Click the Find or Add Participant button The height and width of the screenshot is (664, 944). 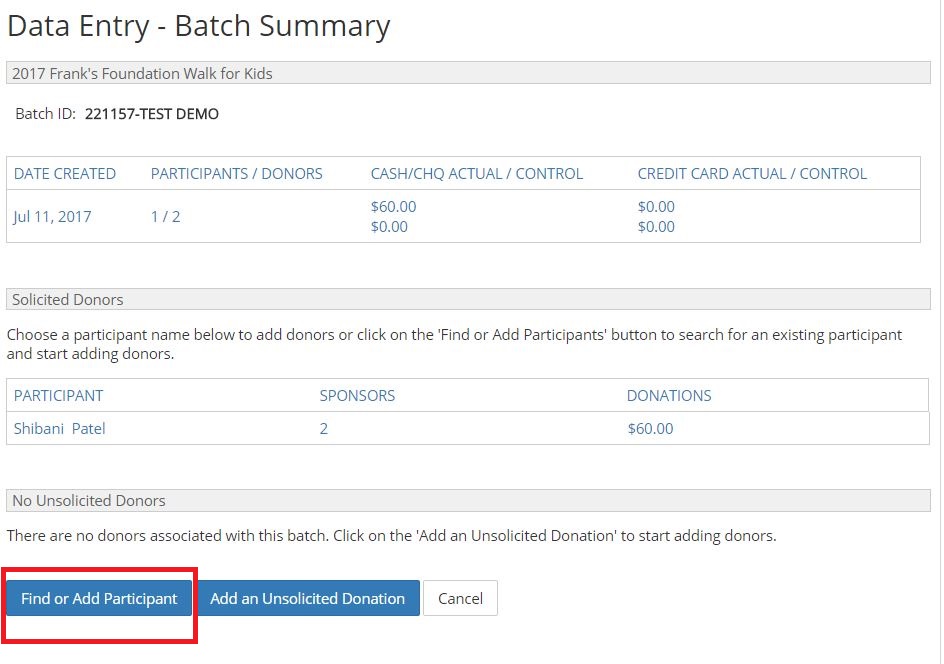(x=99, y=598)
